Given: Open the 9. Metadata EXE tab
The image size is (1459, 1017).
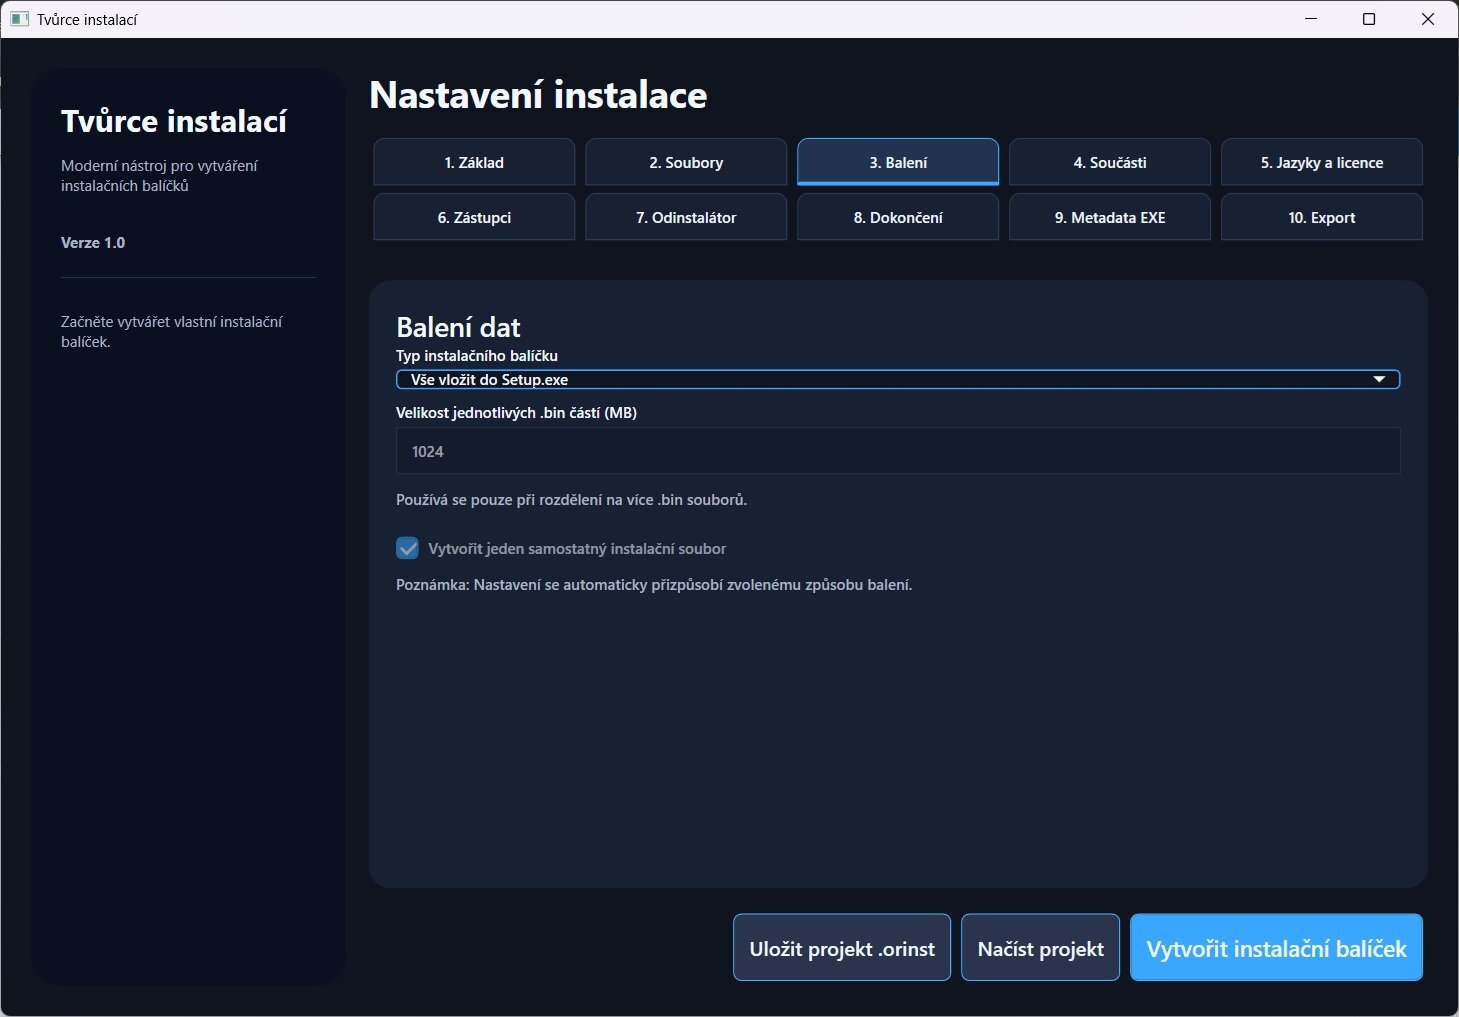Looking at the screenshot, I should pos(1110,217).
